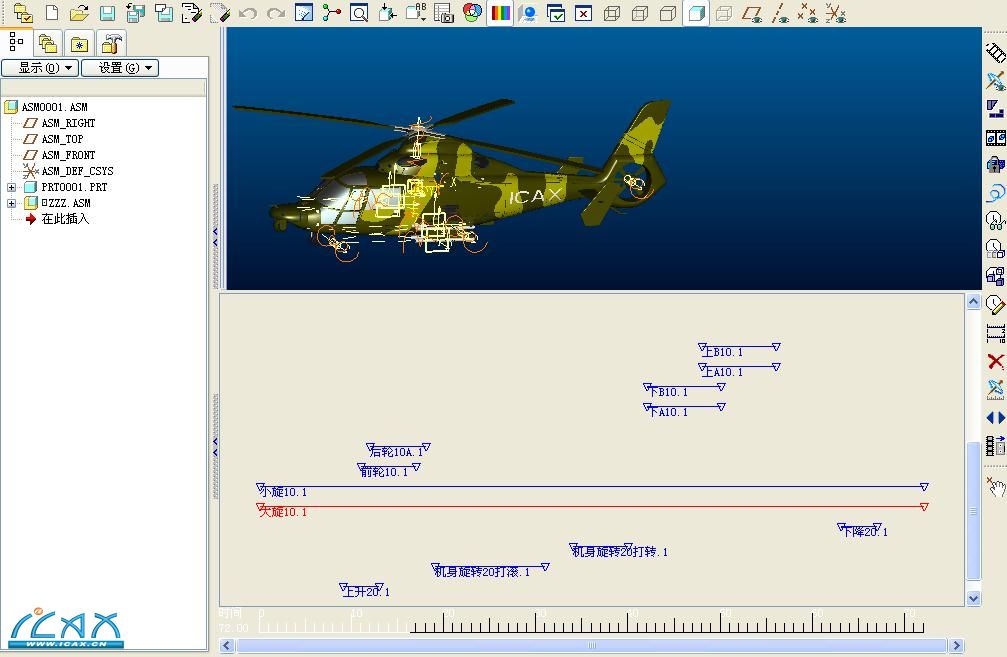
Task: Expand the PRT0001.PRT tree node
Action: pos(12,187)
